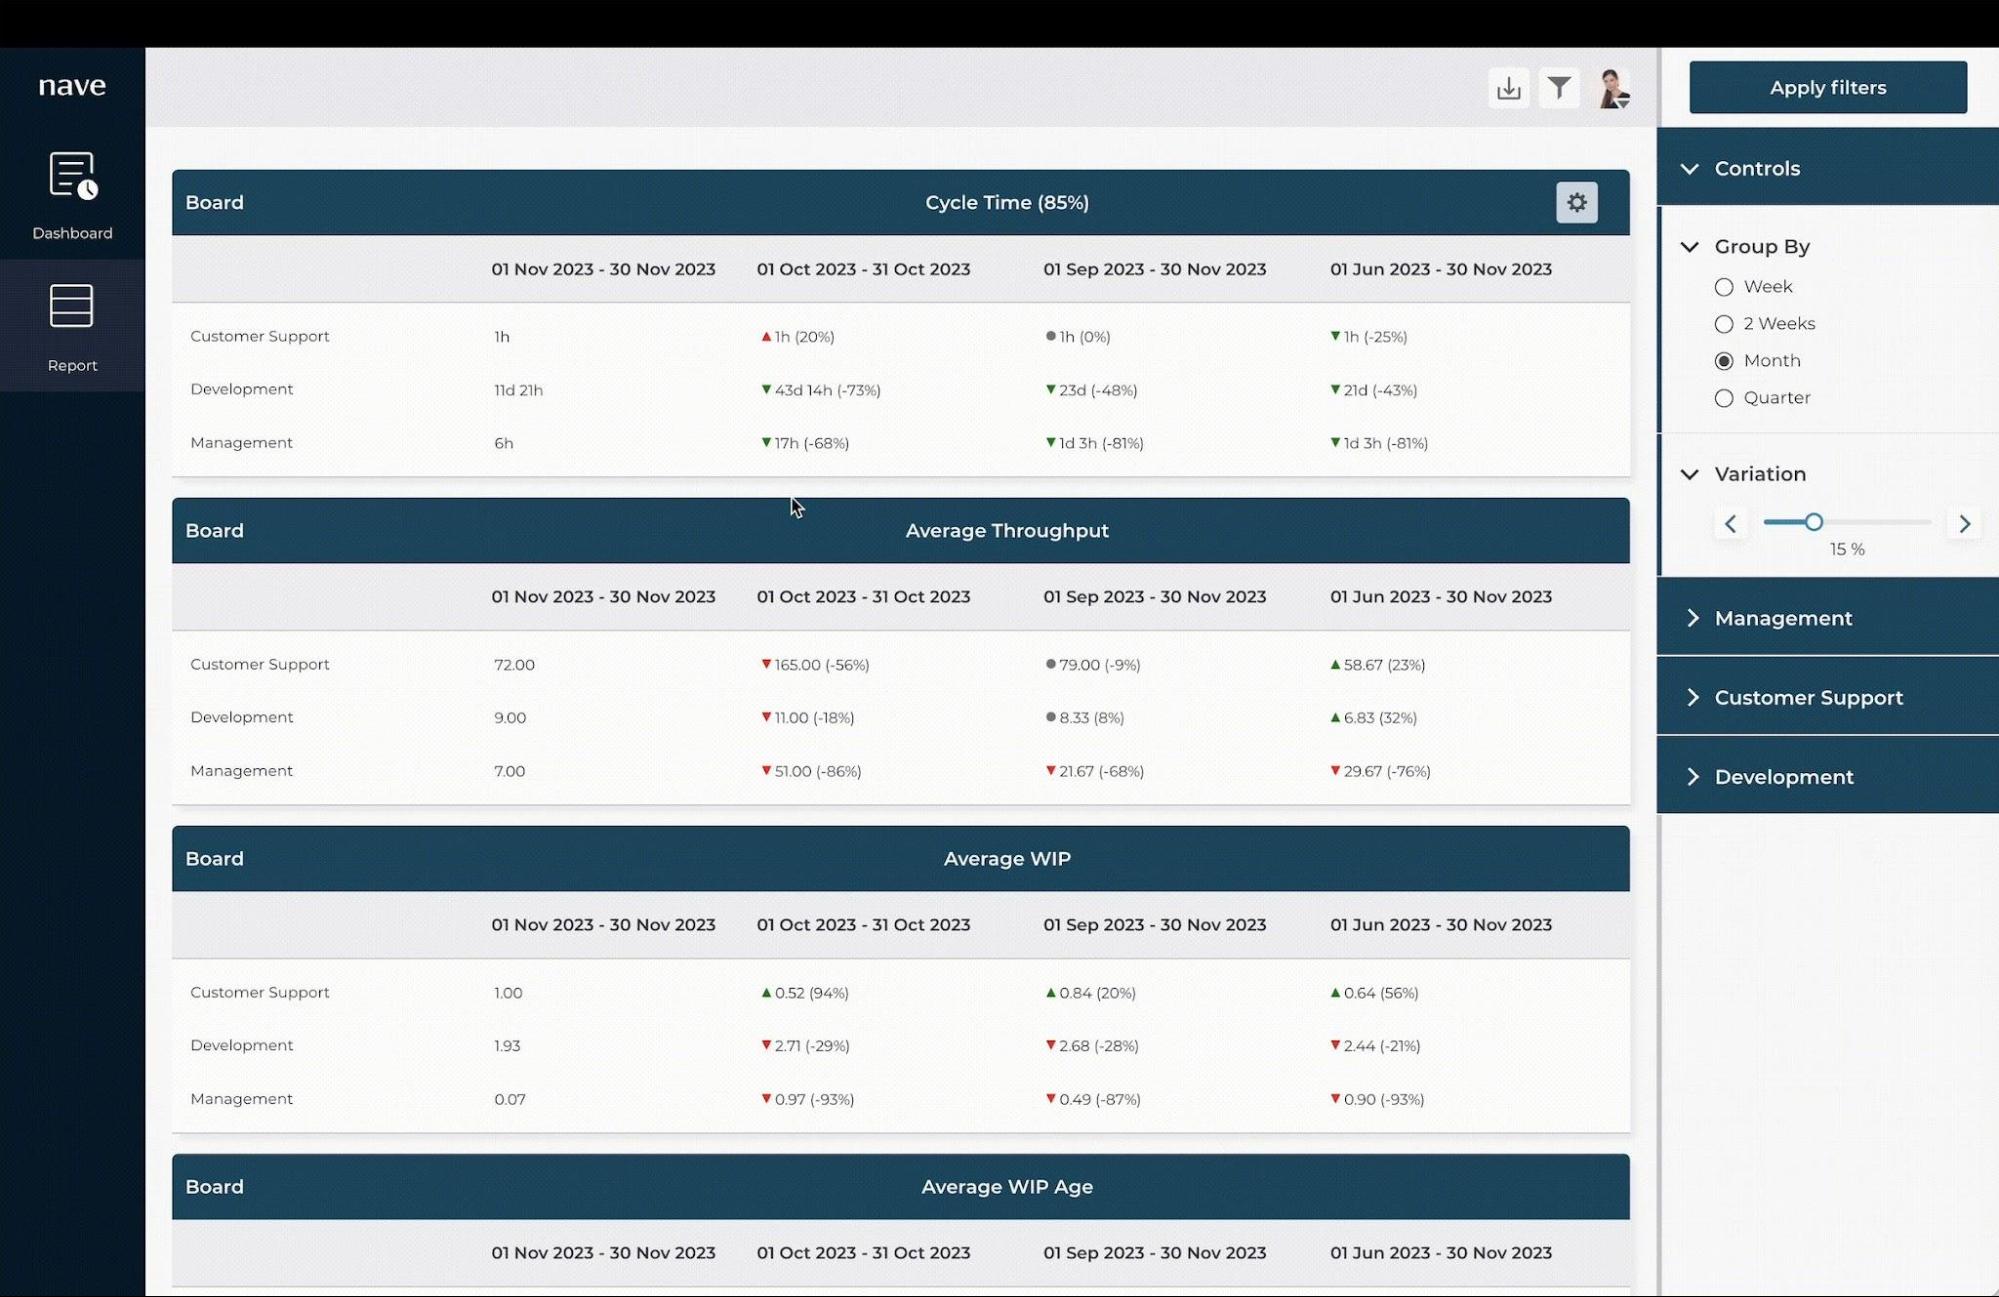This screenshot has height=1297, width=1999.
Task: Click the left arrow beside Variation slider
Action: pyautogui.click(x=1731, y=523)
